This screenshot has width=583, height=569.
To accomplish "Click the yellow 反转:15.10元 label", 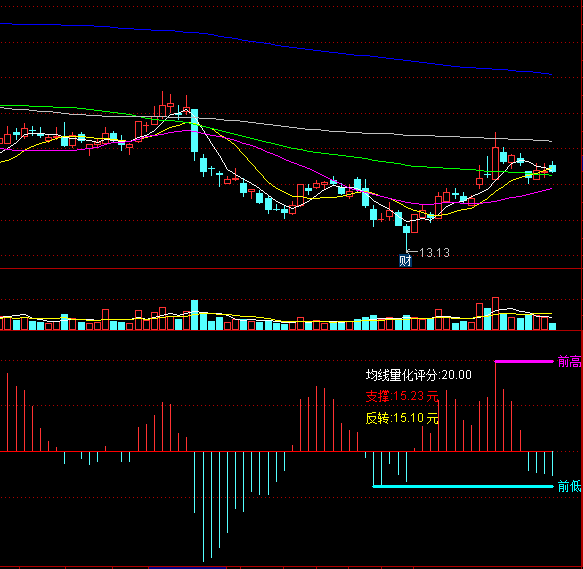I will pos(402,418).
